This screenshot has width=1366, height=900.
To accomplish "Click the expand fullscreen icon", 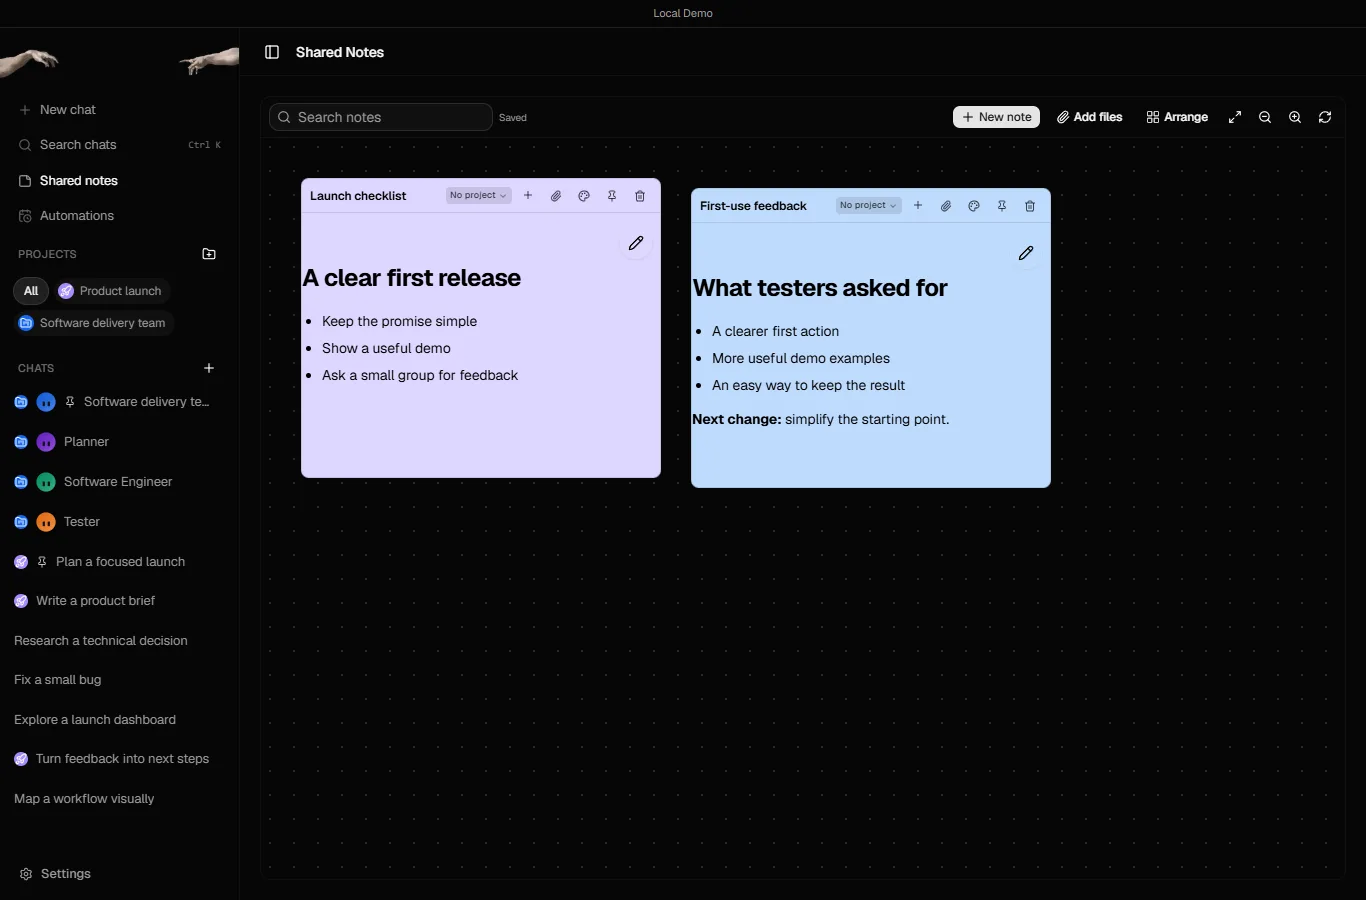I will [1235, 117].
